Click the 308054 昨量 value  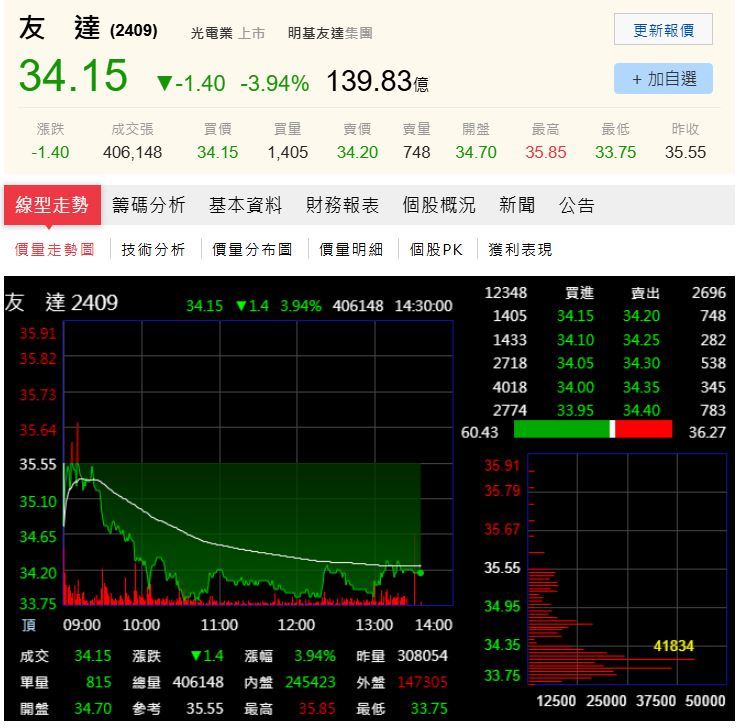(422, 656)
